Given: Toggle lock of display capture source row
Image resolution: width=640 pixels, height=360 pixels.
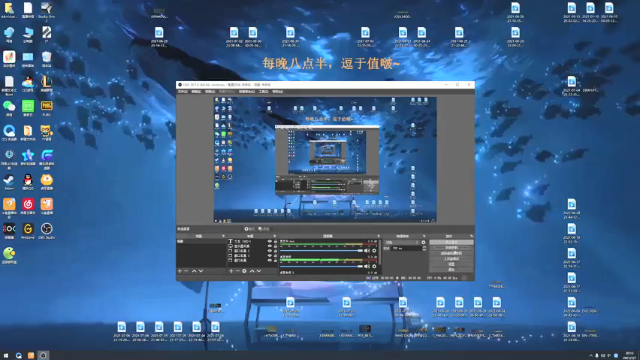Looking at the screenshot, I should [275, 246].
